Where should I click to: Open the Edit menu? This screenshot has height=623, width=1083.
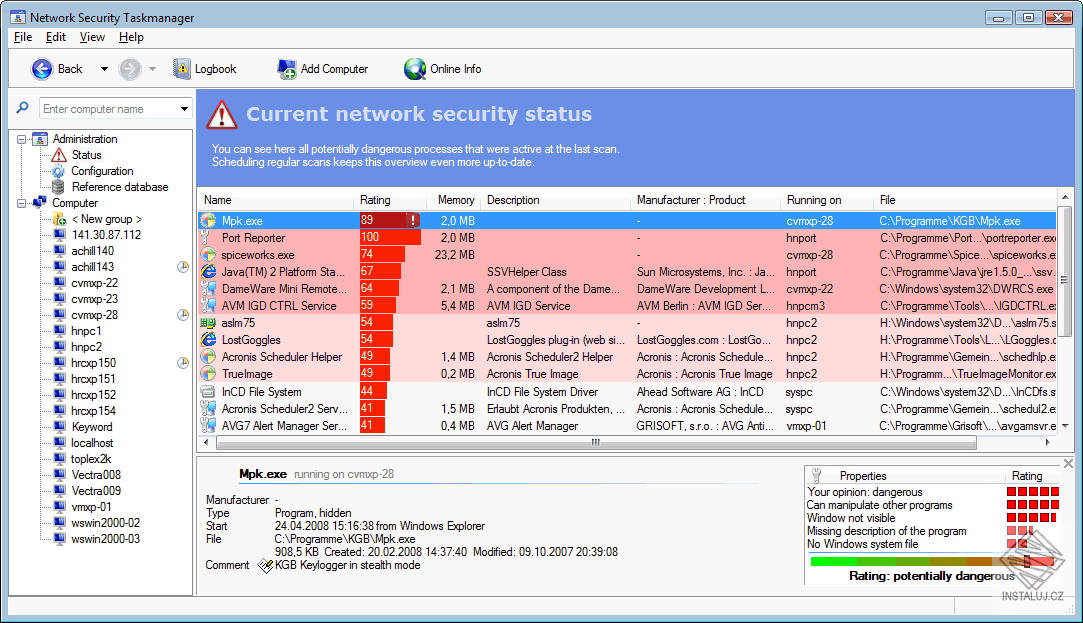[55, 37]
